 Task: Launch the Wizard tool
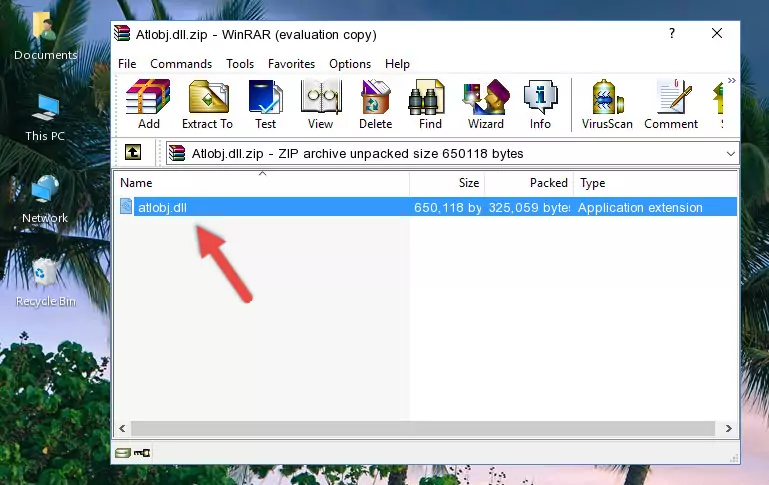(x=486, y=104)
